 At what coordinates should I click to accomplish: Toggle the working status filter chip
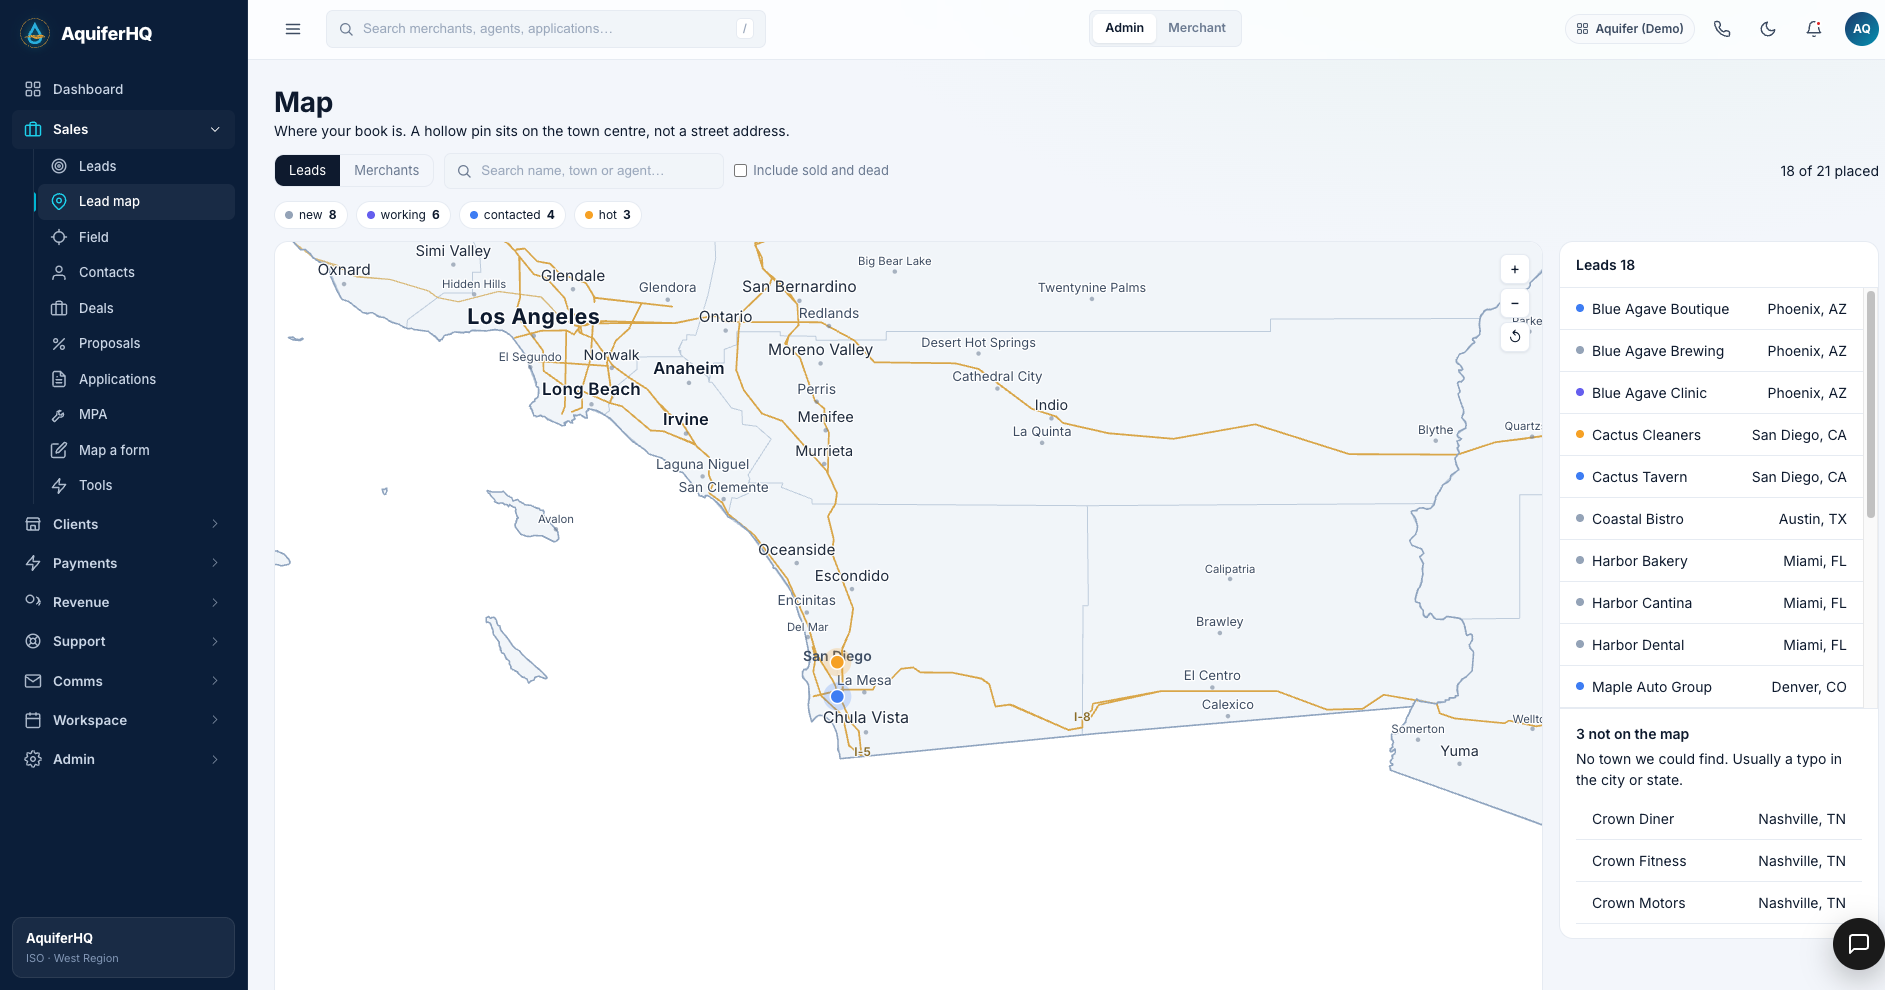pos(403,215)
